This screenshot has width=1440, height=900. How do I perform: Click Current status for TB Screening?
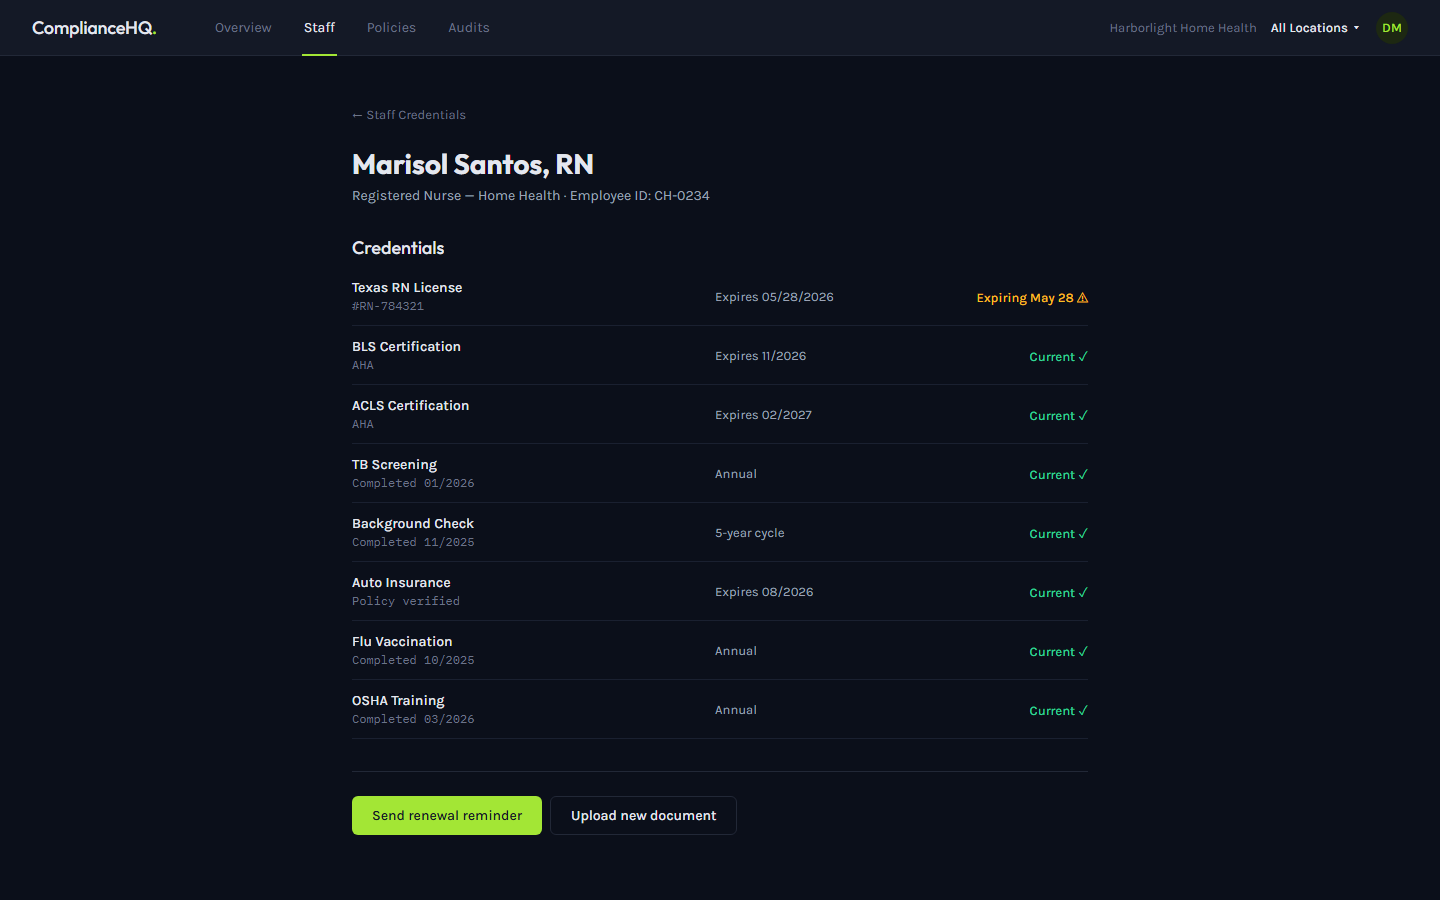(1058, 475)
